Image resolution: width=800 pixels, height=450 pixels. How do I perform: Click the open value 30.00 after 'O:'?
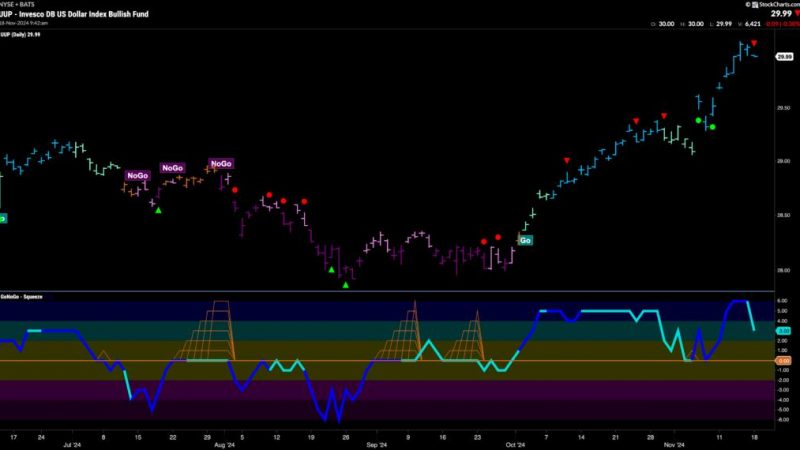coord(666,24)
